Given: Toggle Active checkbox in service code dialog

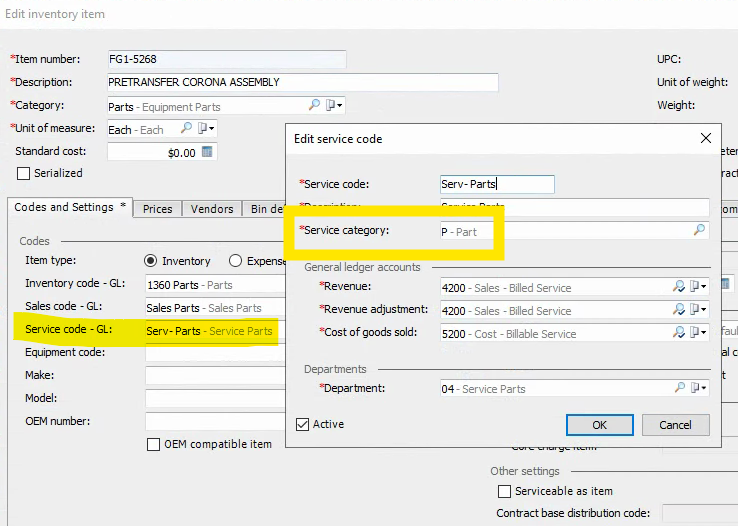Looking at the screenshot, I should coord(302,424).
